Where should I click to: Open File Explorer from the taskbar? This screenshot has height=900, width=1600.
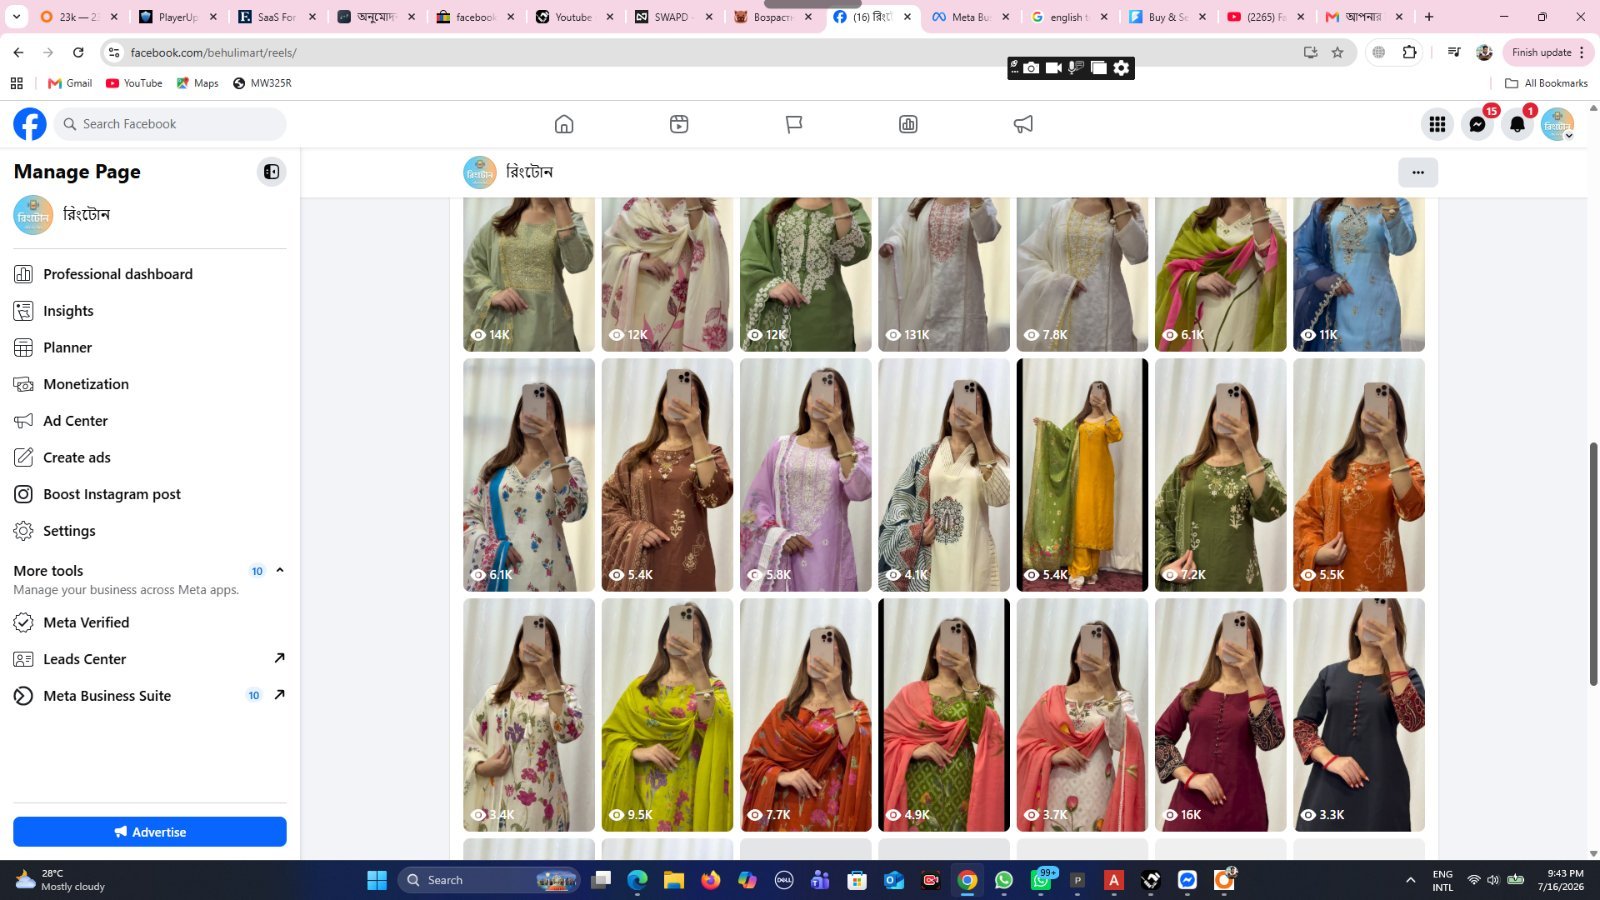tap(674, 880)
